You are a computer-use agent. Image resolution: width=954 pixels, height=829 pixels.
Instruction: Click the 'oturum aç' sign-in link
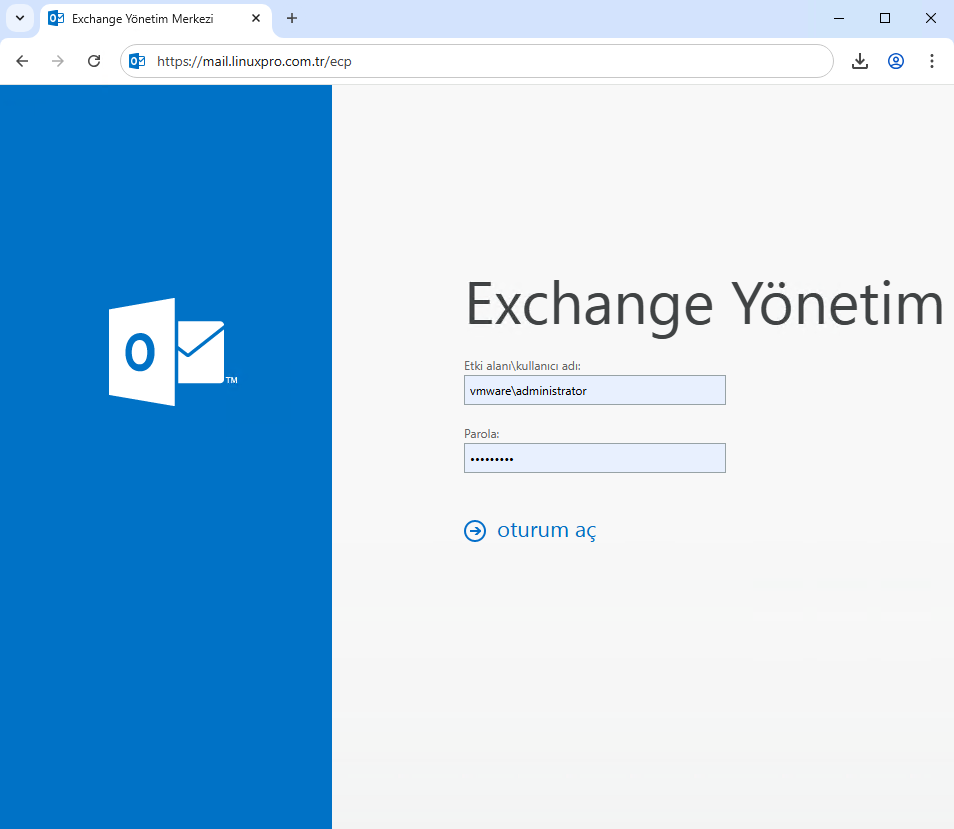[x=546, y=531]
